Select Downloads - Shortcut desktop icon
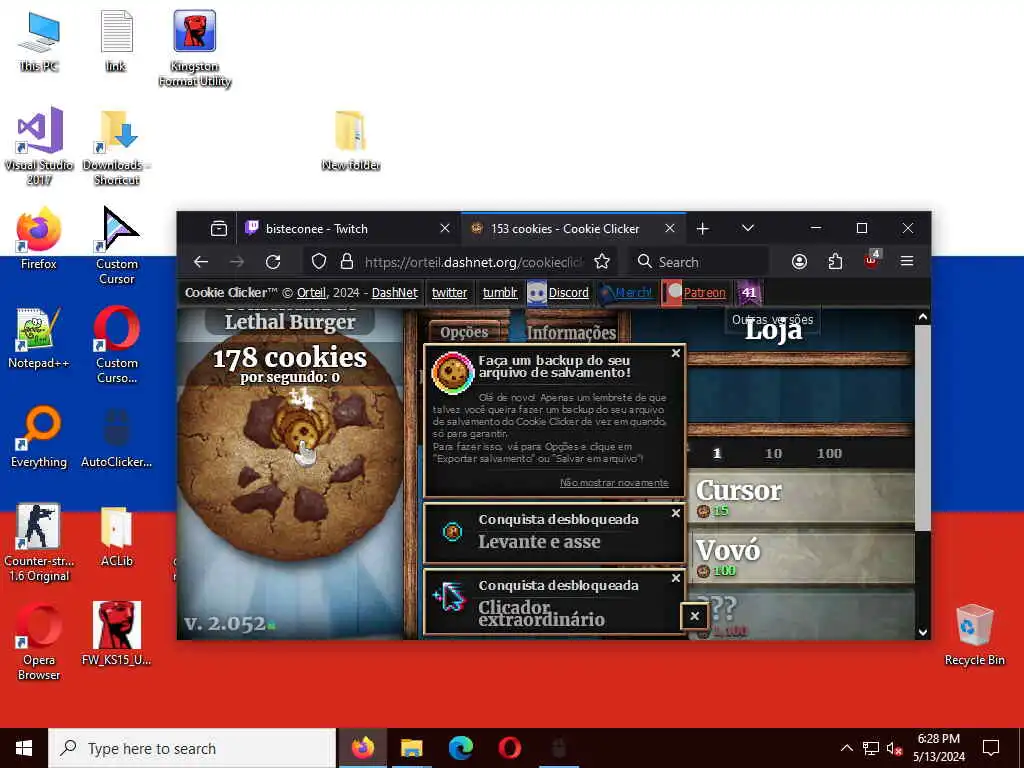The image size is (1024, 768). pos(116,148)
